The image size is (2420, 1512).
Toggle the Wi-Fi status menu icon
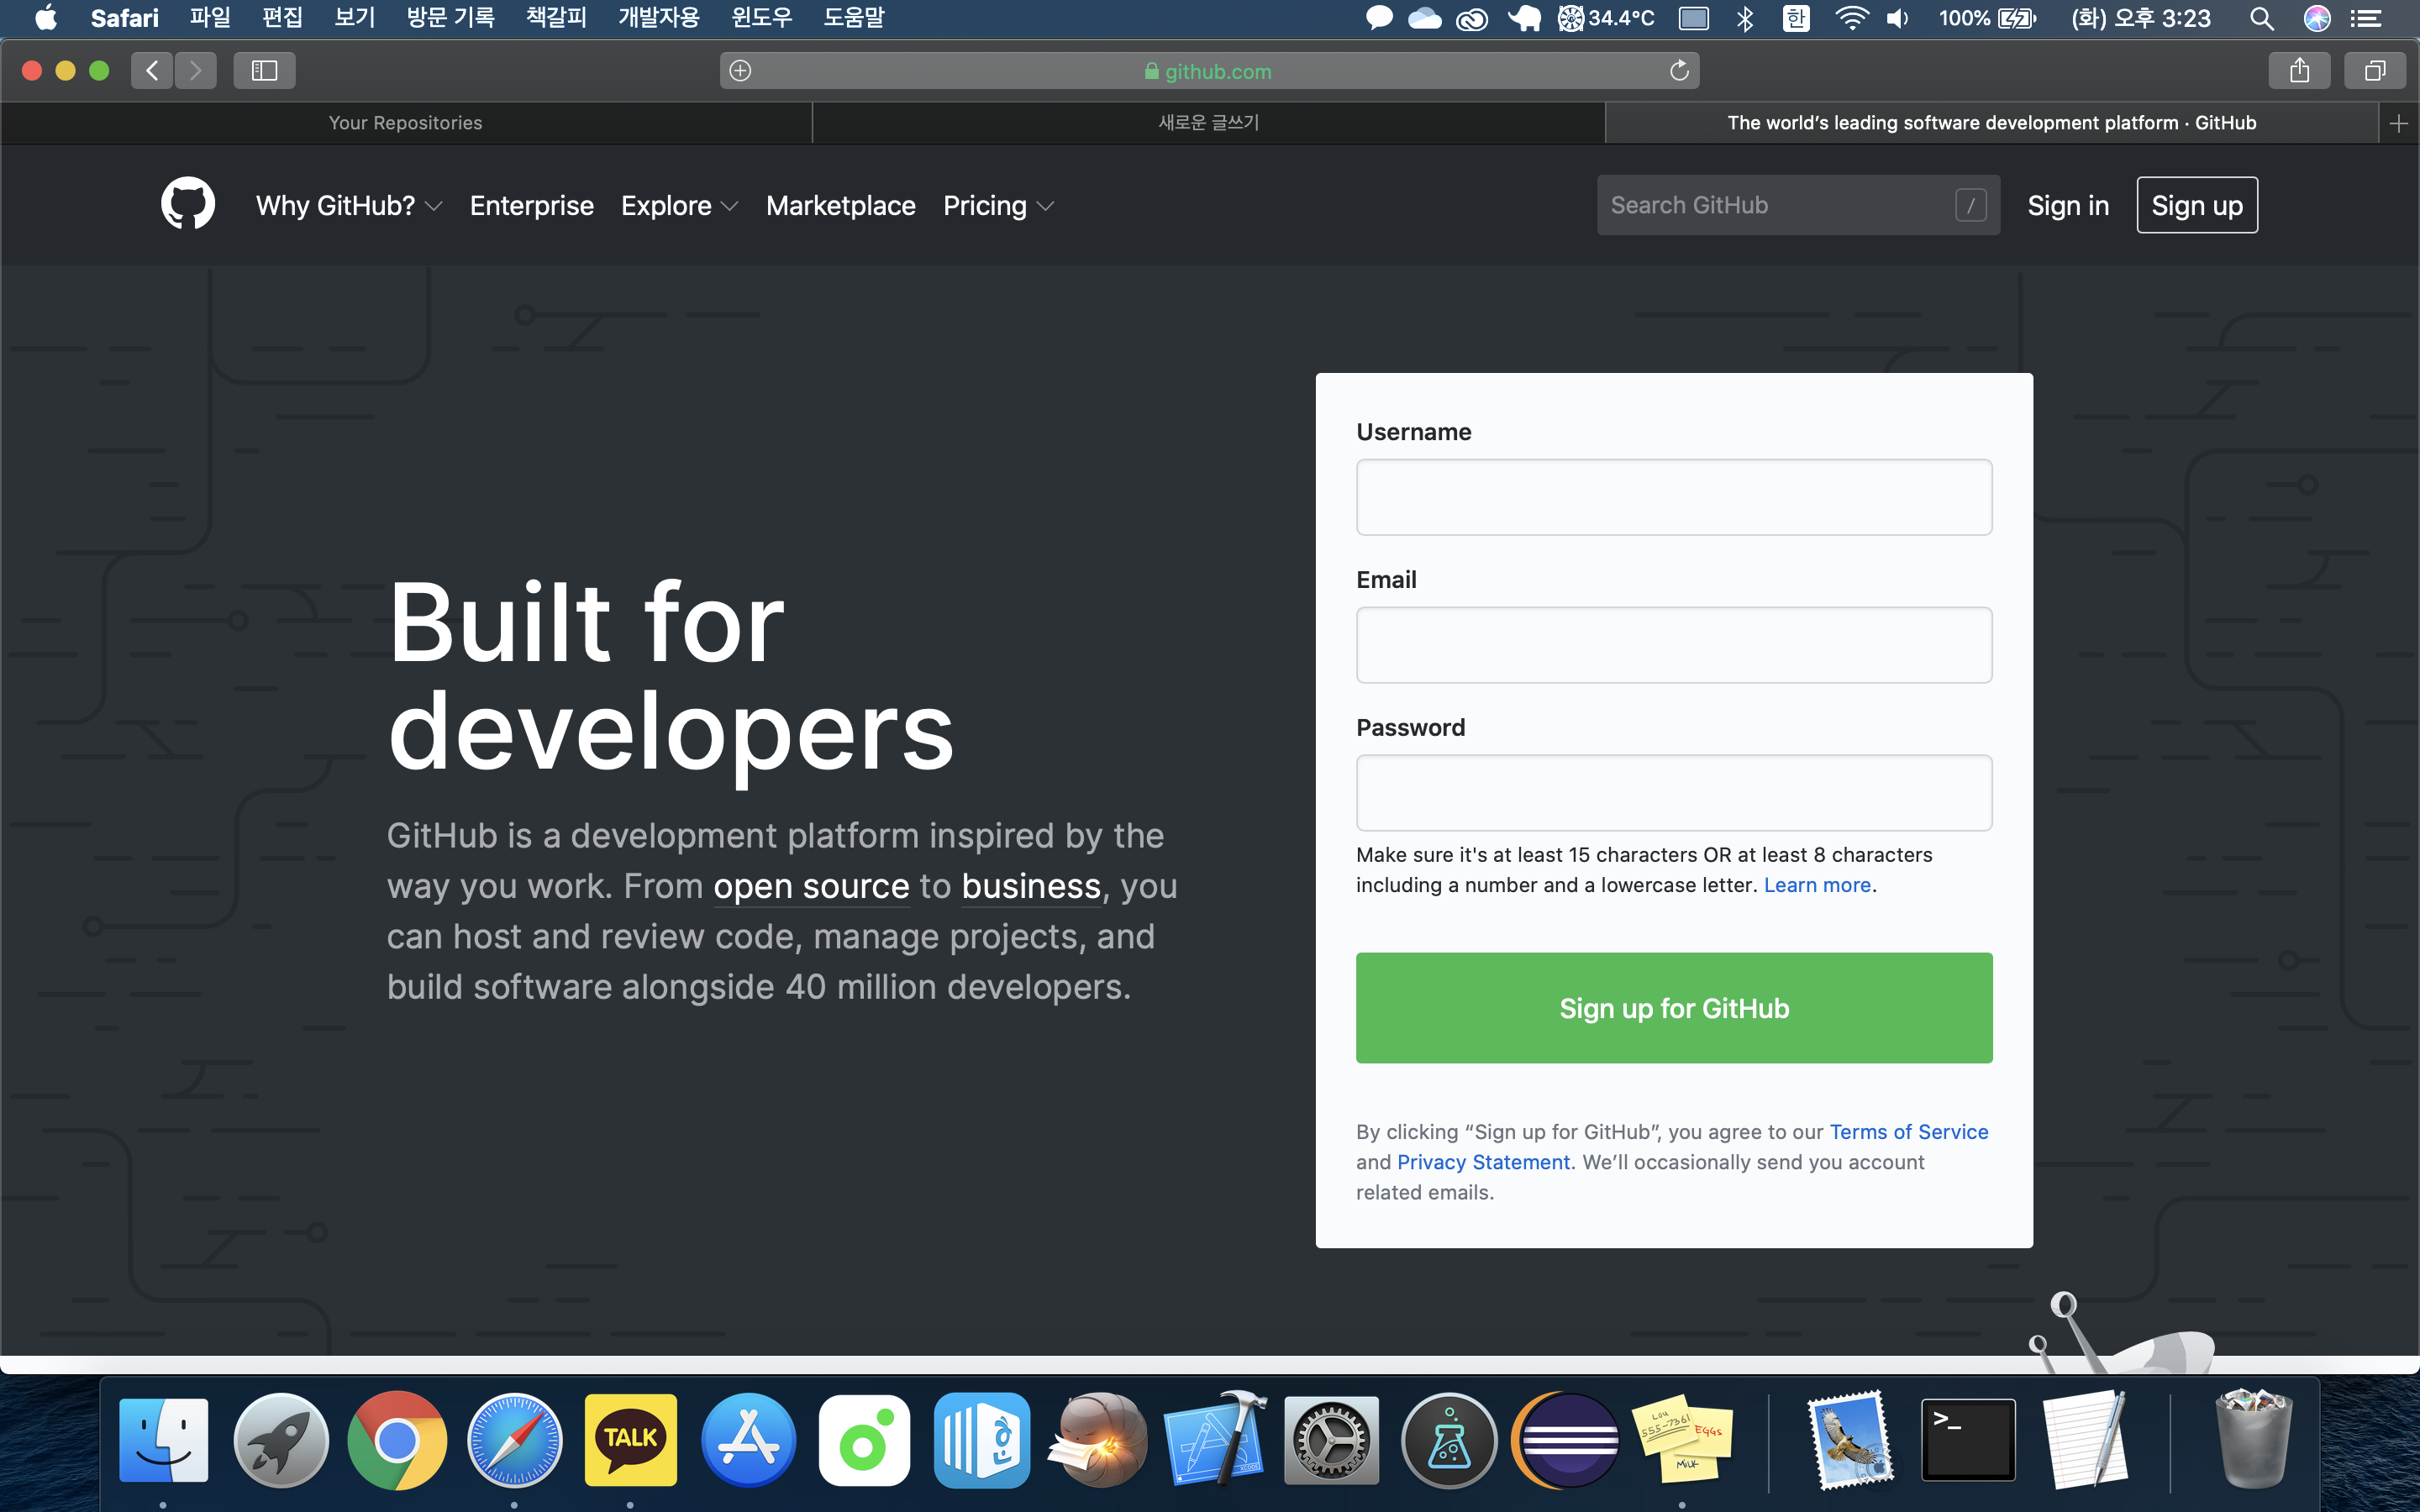(x=1851, y=18)
